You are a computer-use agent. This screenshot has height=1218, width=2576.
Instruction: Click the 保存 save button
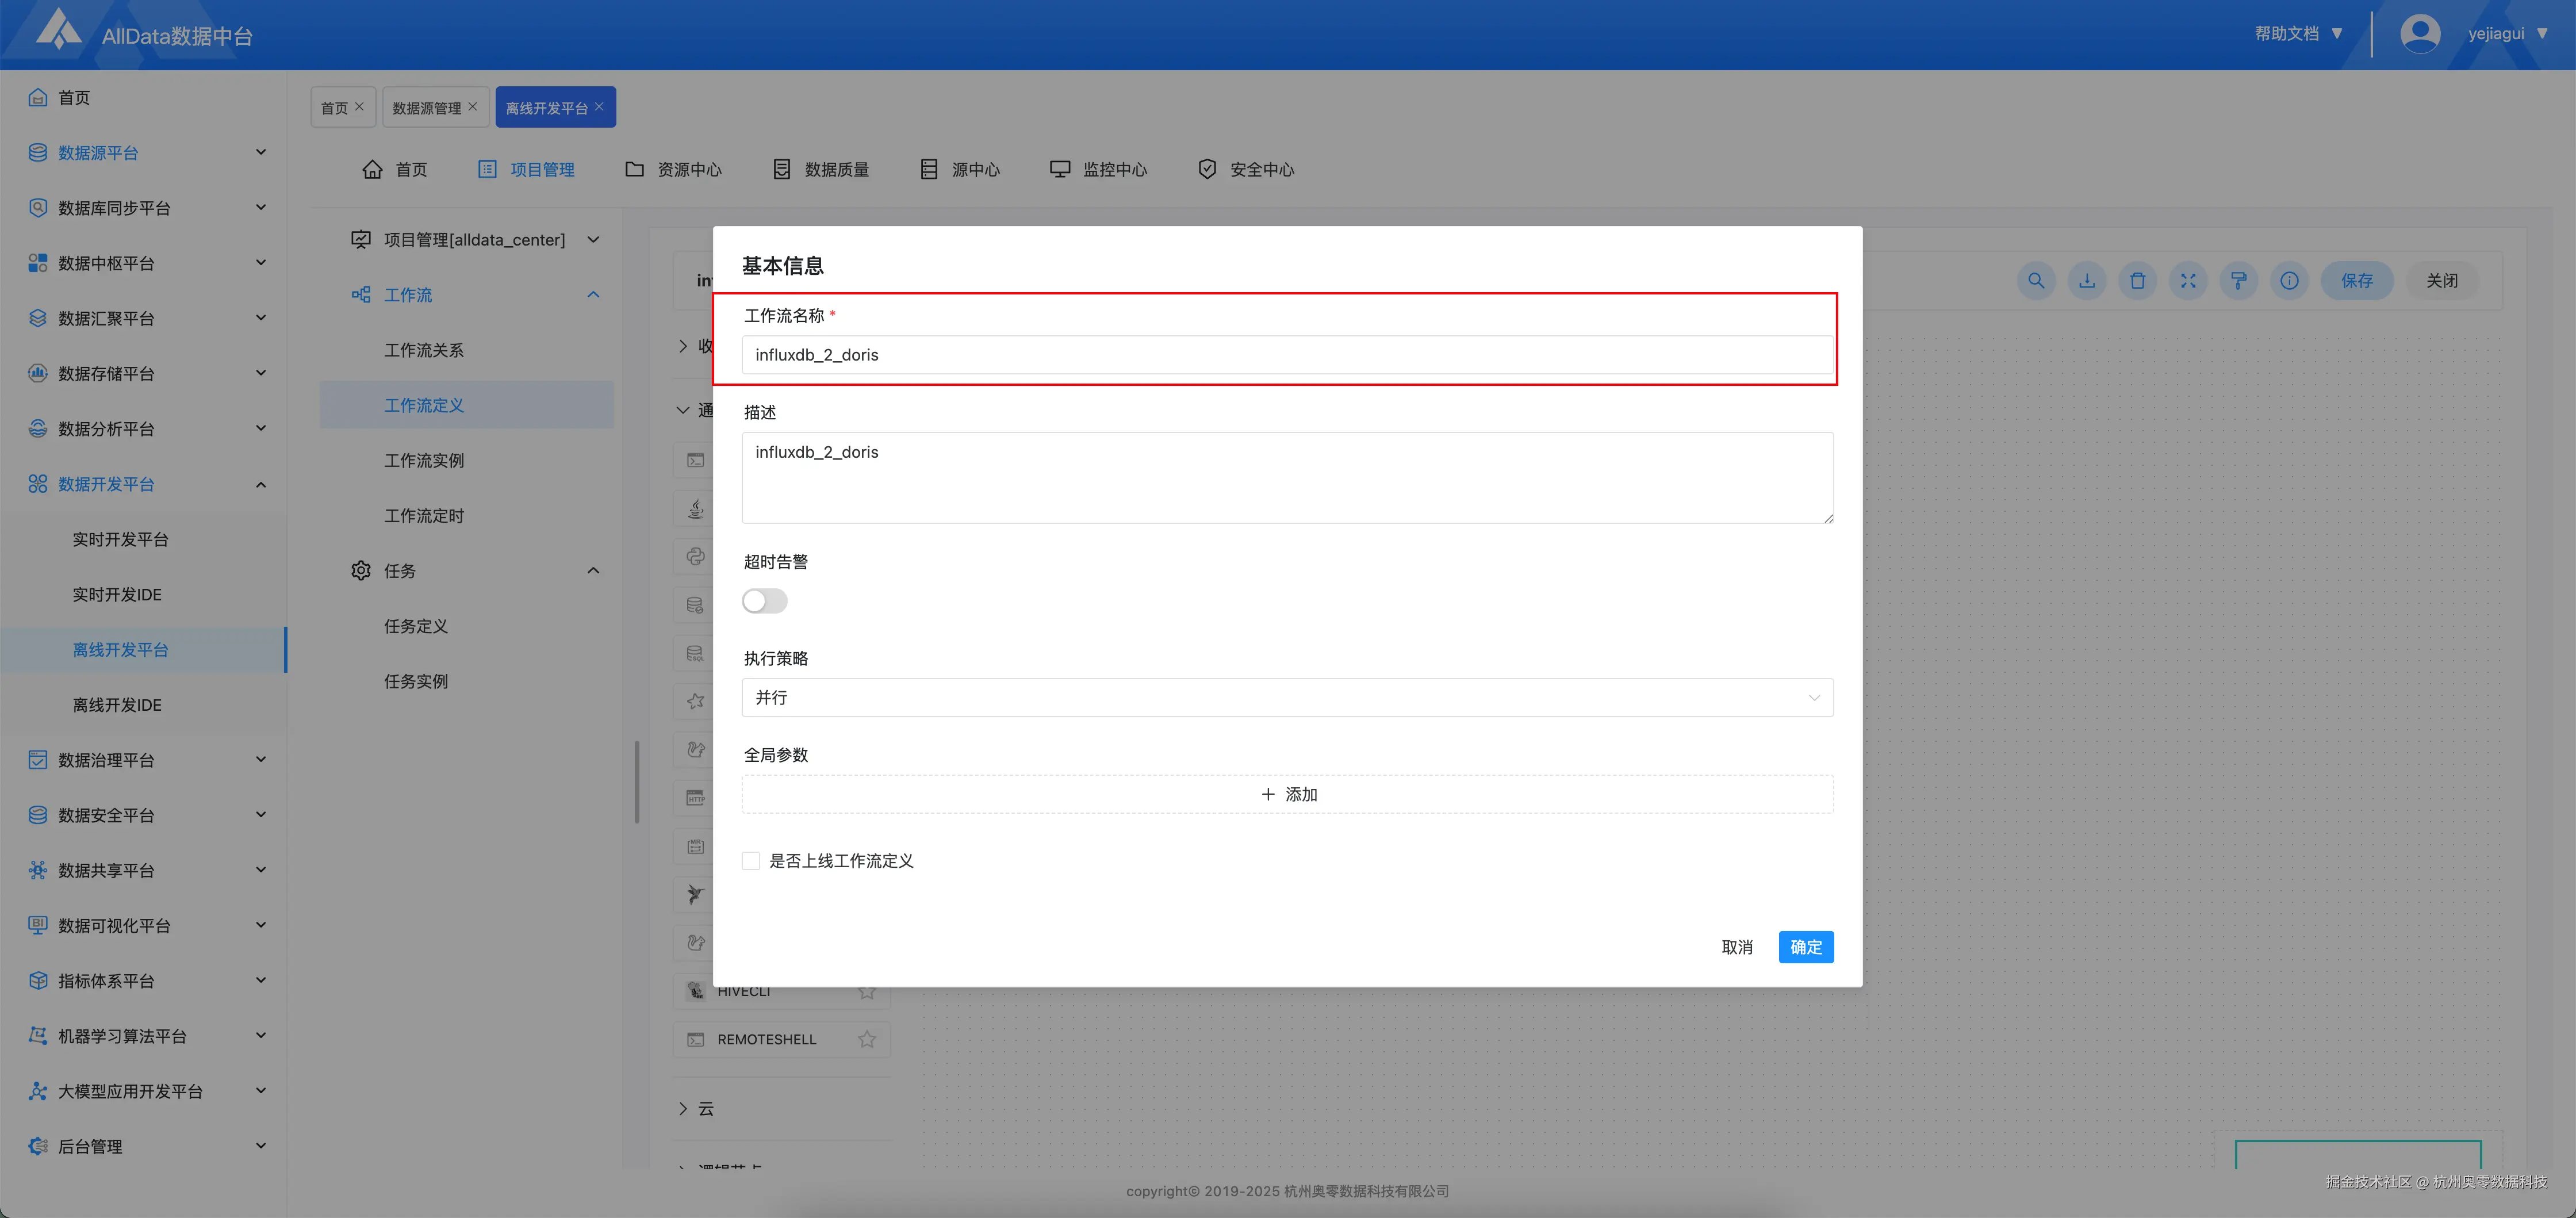click(2357, 281)
